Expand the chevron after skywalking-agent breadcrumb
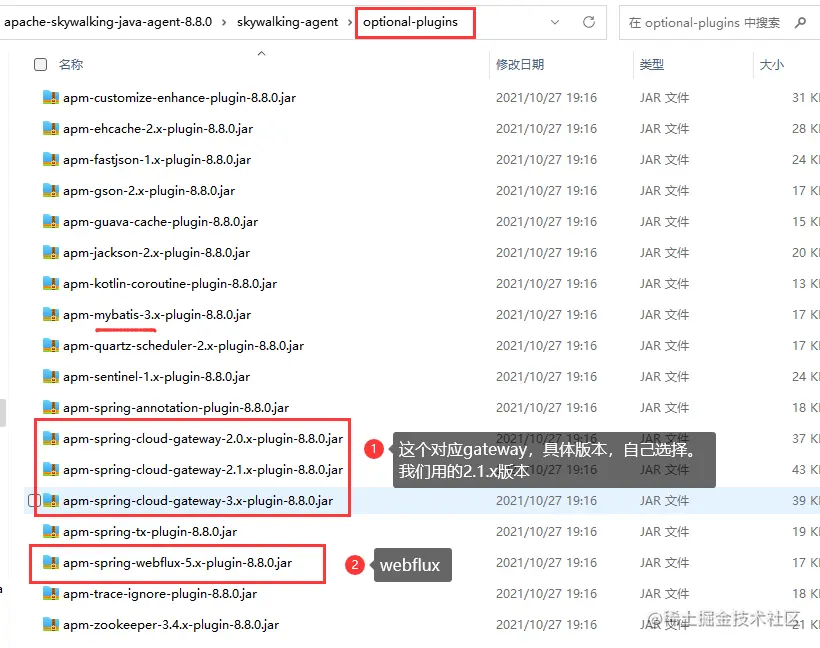820x648 pixels. [x=350, y=22]
